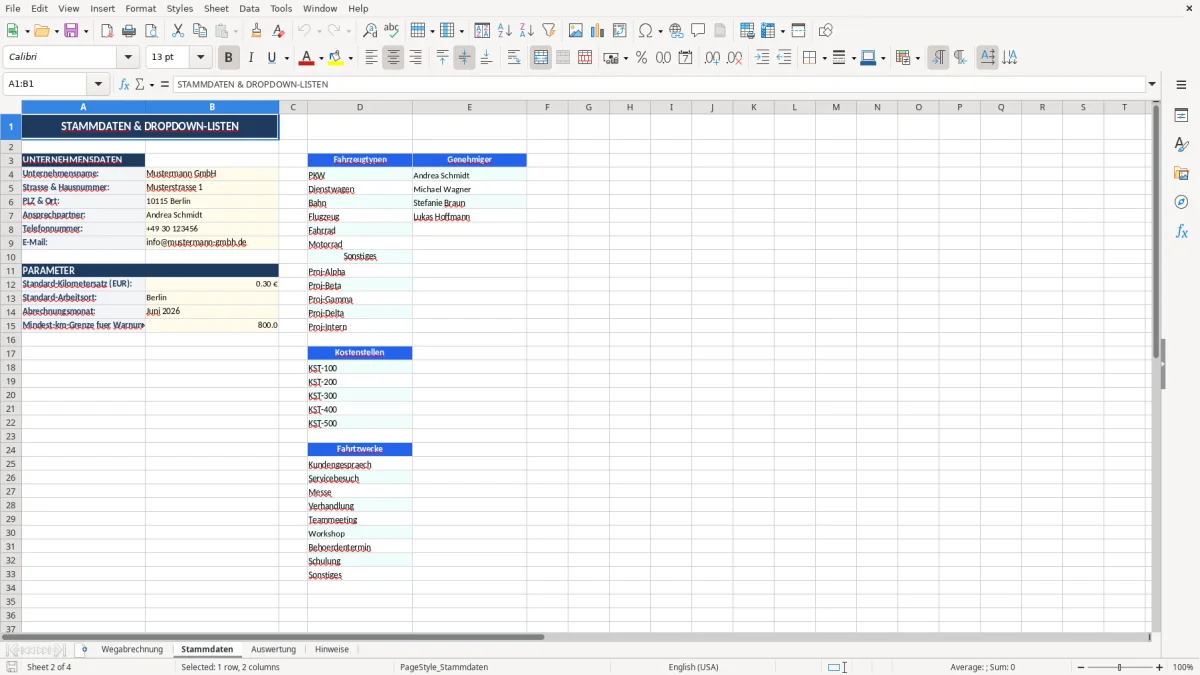Click Clear Direct Formatting icon
The width and height of the screenshot is (1200, 675).
279,31
